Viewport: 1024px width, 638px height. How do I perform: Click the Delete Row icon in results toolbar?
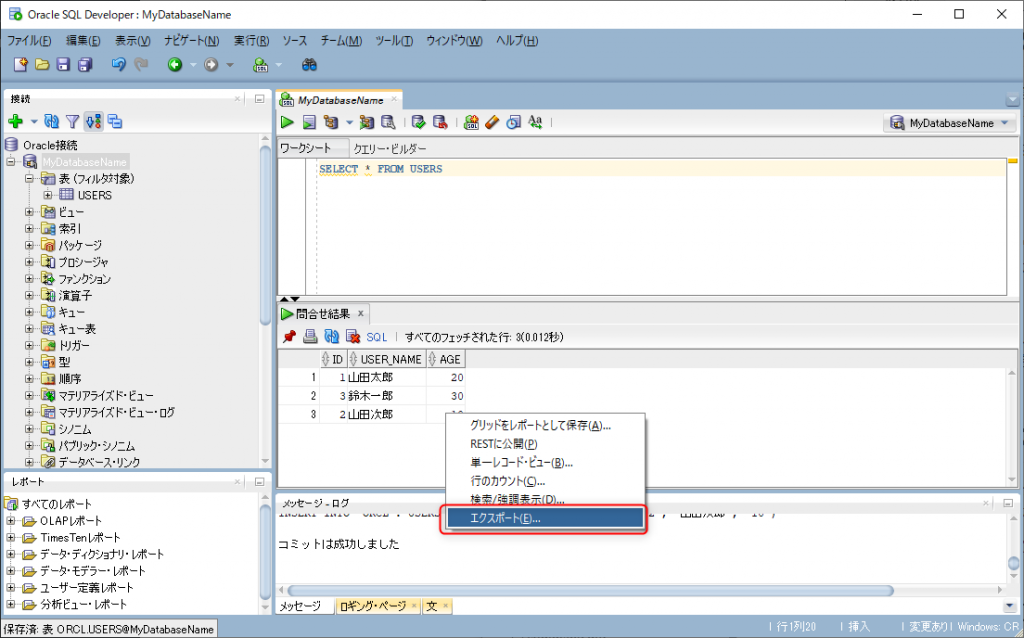click(x=353, y=337)
